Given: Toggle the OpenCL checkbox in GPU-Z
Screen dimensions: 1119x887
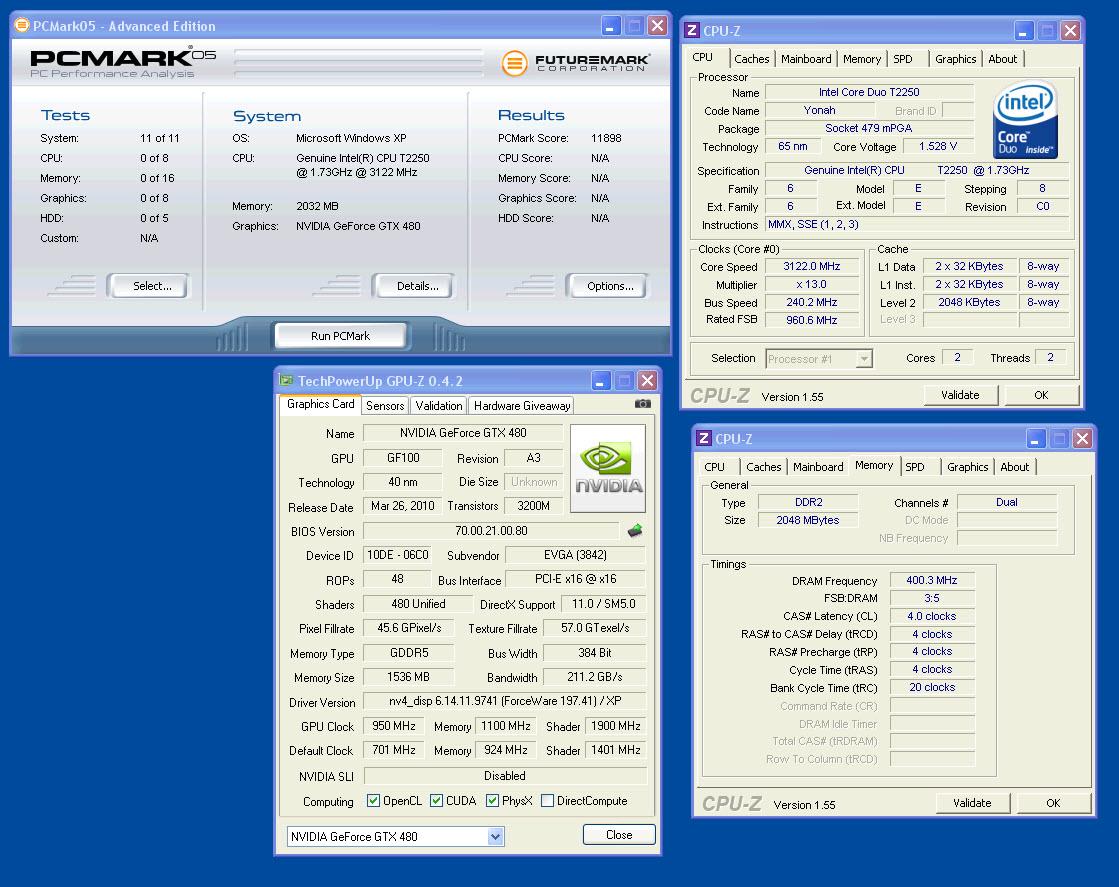Looking at the screenshot, I should click(x=373, y=801).
